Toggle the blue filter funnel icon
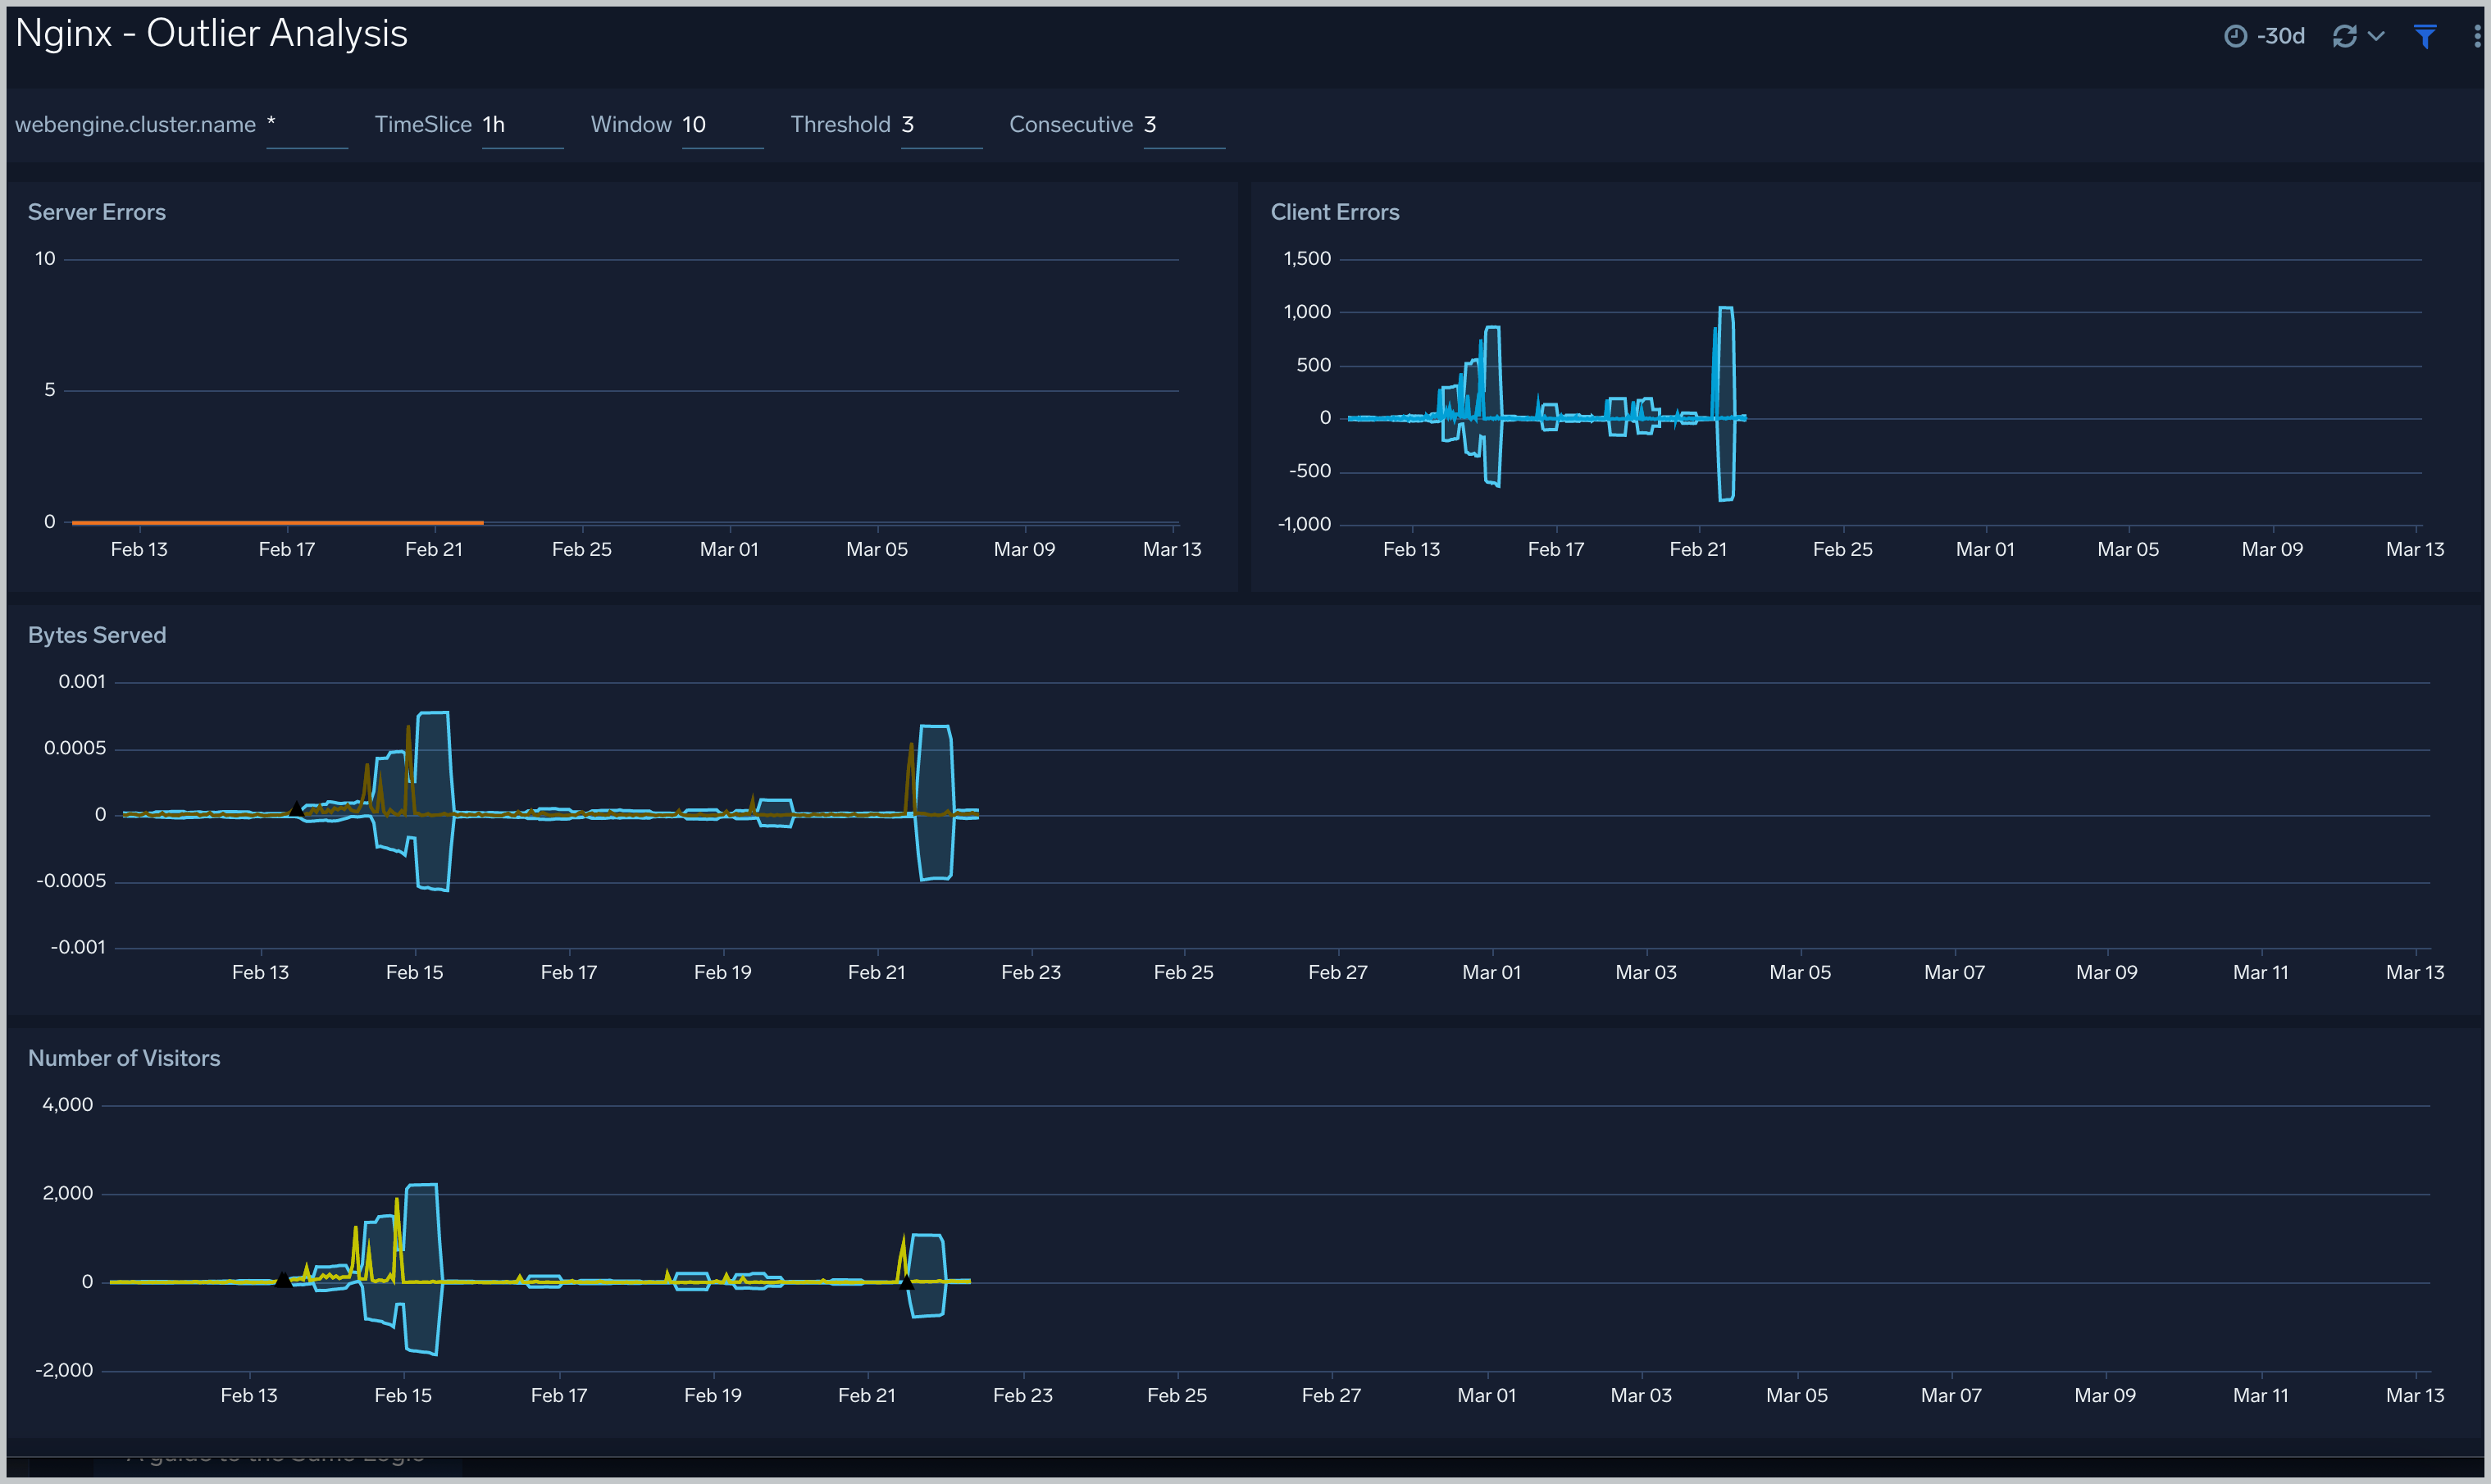The image size is (2491, 1484). [2425, 36]
